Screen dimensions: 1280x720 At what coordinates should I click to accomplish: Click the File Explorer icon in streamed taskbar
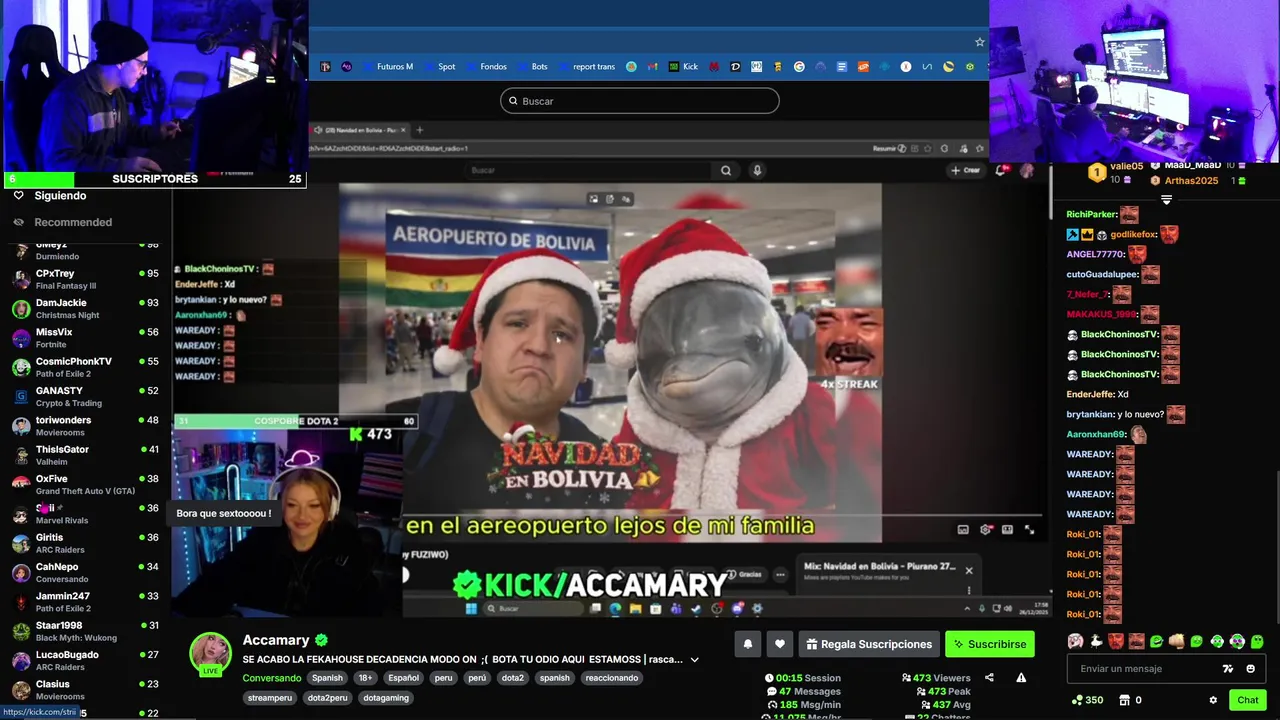pyautogui.click(x=635, y=608)
